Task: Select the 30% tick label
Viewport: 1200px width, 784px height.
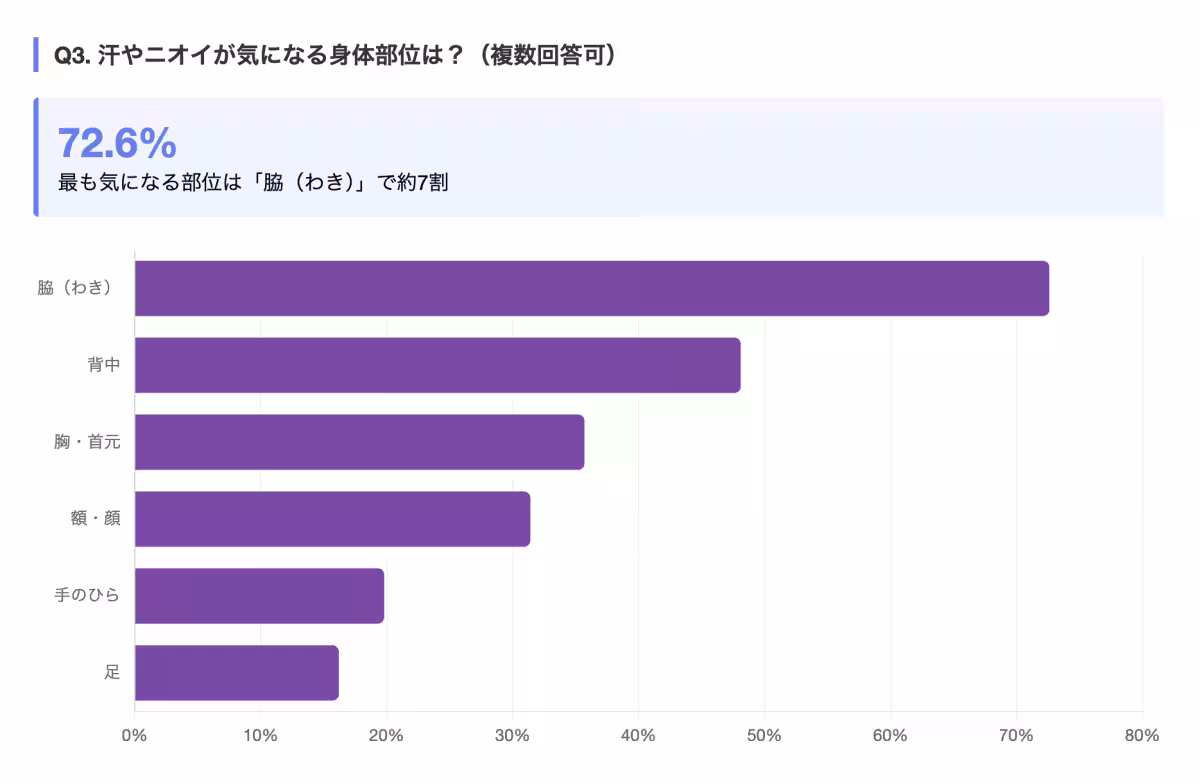Action: point(512,736)
